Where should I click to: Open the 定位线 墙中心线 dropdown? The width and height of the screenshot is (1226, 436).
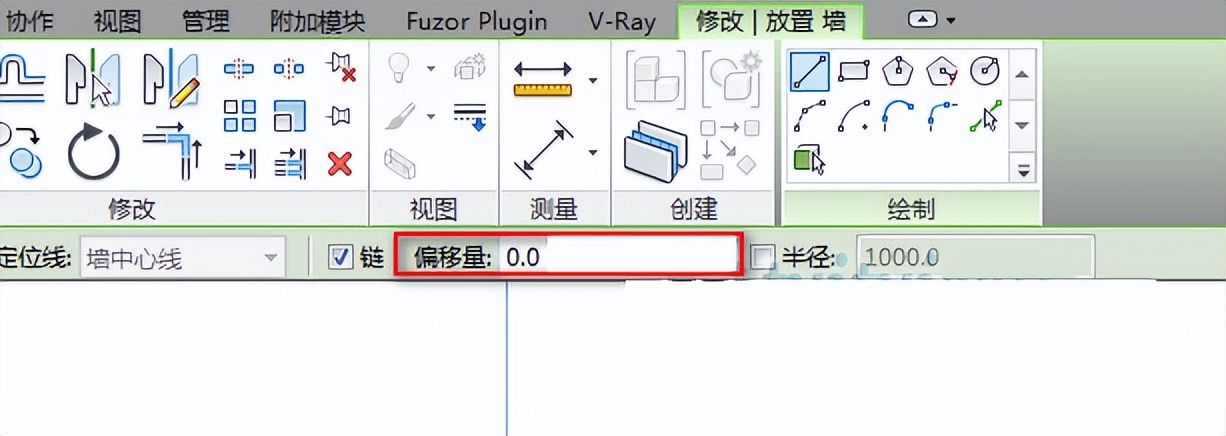pos(182,258)
